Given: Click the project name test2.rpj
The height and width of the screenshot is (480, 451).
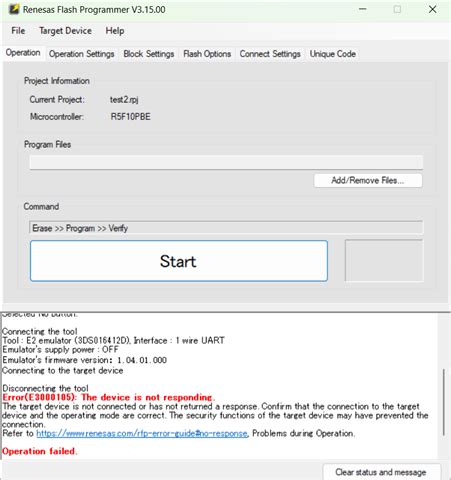Looking at the screenshot, I should click(124, 100).
